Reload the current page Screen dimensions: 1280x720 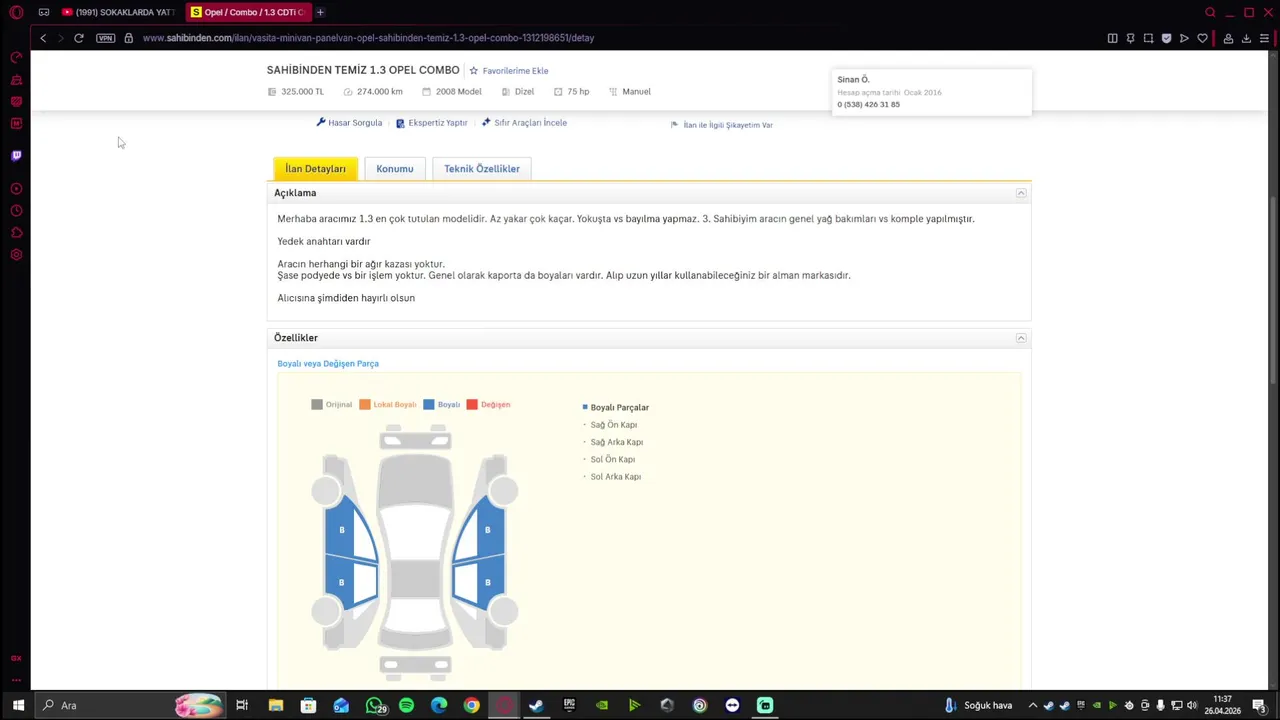tap(79, 38)
